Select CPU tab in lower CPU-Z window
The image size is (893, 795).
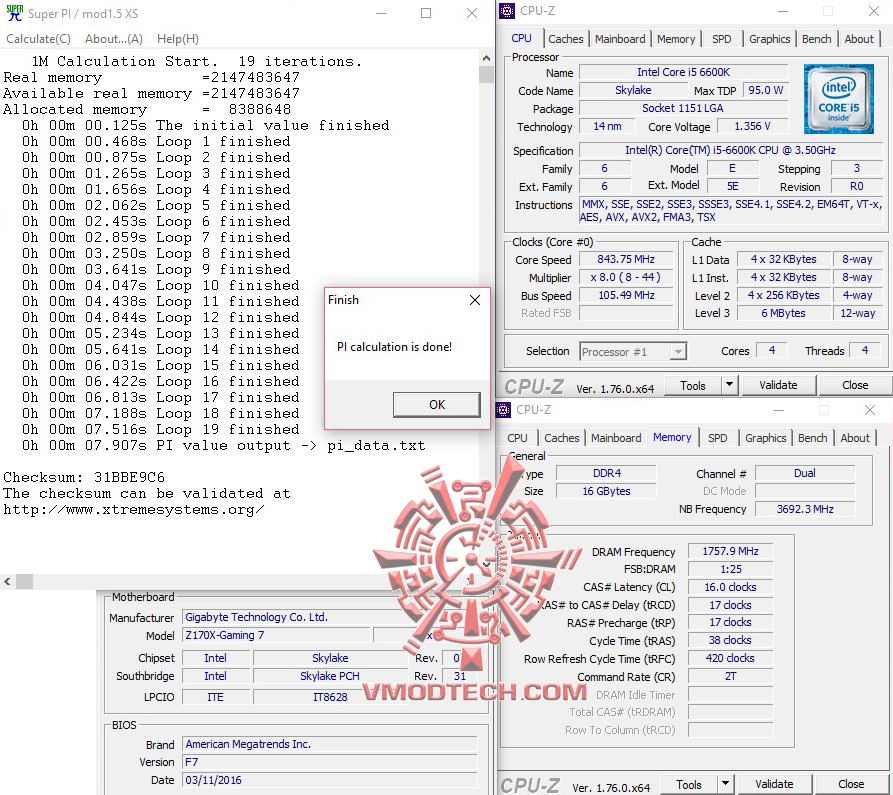point(517,438)
